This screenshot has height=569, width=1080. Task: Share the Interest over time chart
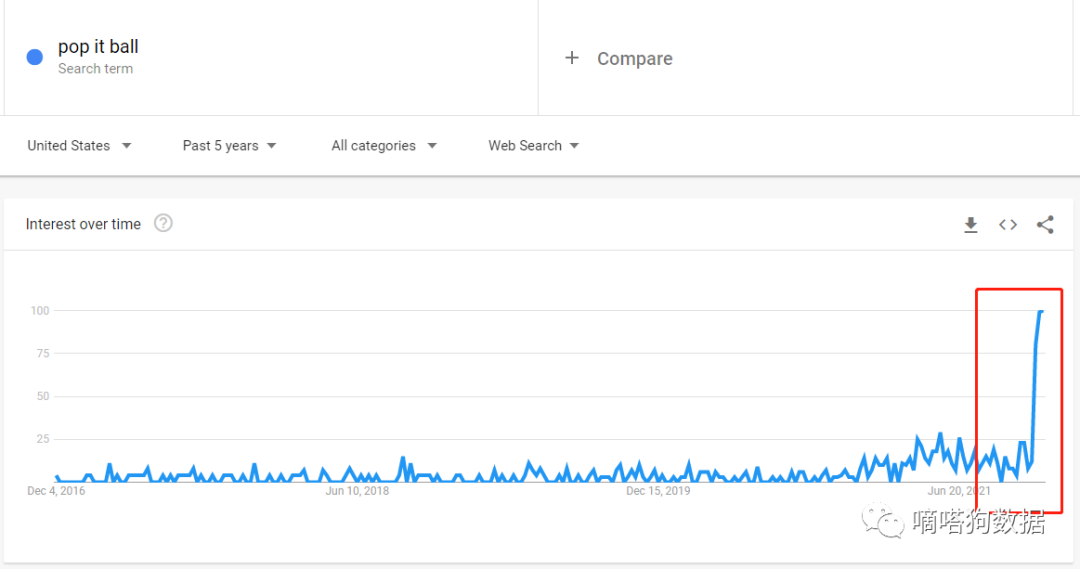[x=1045, y=225]
